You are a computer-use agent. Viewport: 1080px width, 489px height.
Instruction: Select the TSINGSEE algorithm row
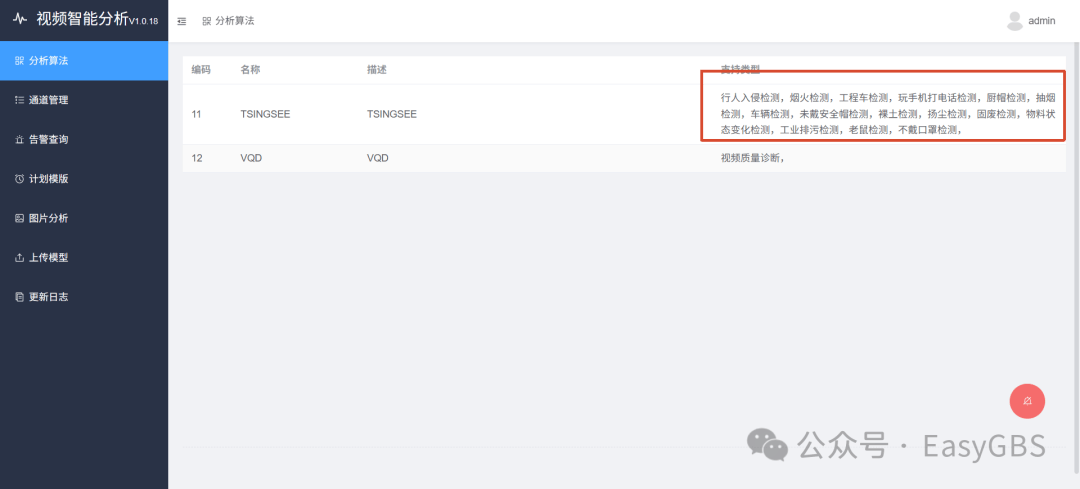[624, 114]
